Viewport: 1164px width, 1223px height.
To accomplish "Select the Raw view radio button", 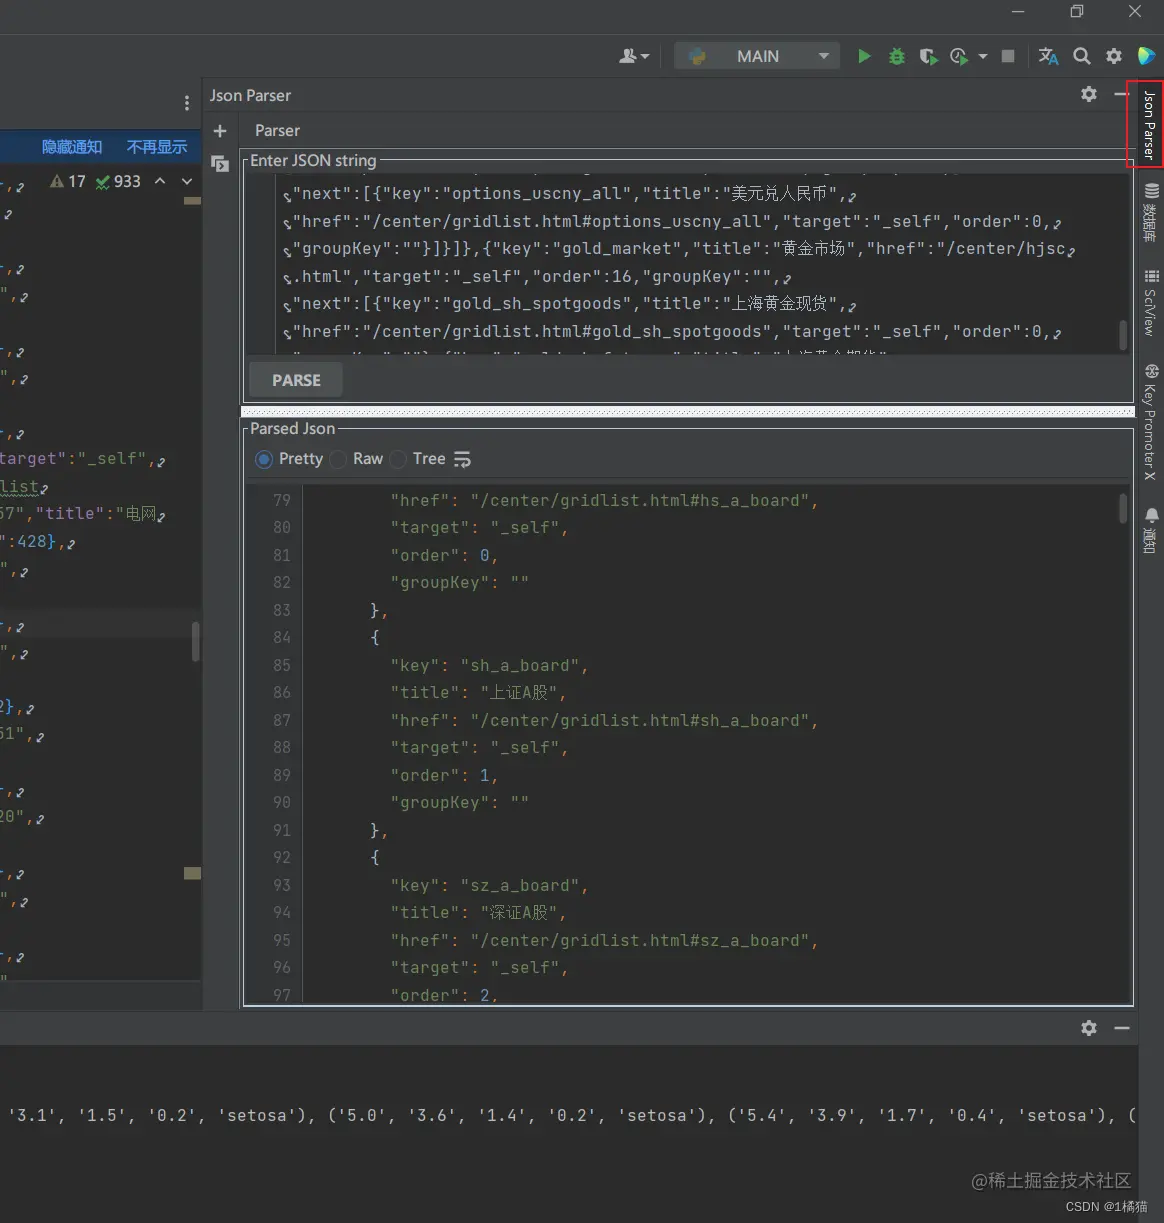I will [x=338, y=459].
